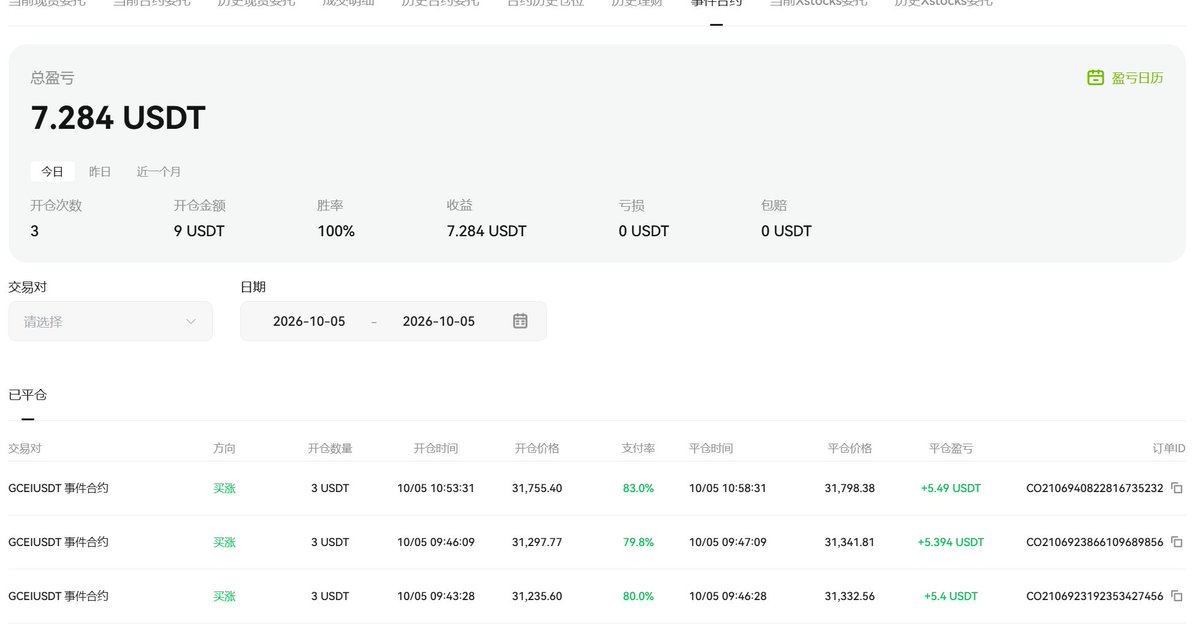The height and width of the screenshot is (643, 1200).
Task: Click the open price 31,297.77
Action: pyautogui.click(x=537, y=543)
